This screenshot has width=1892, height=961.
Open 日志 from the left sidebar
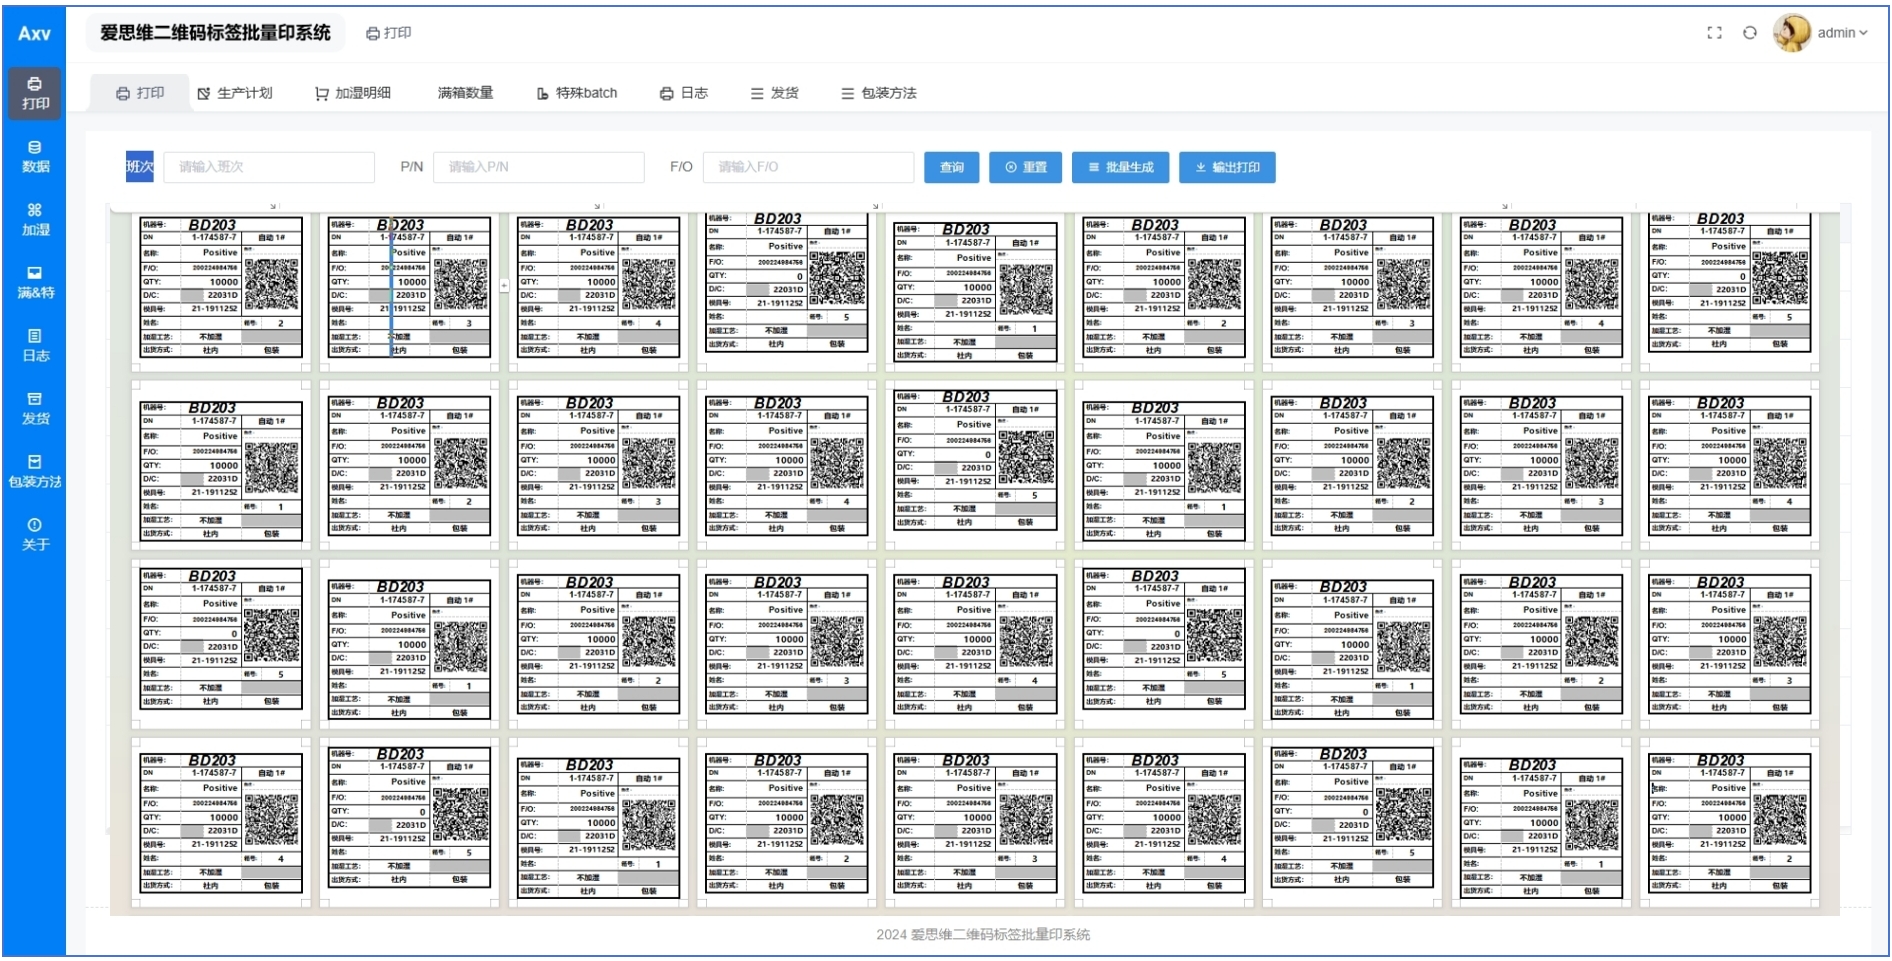click(35, 345)
